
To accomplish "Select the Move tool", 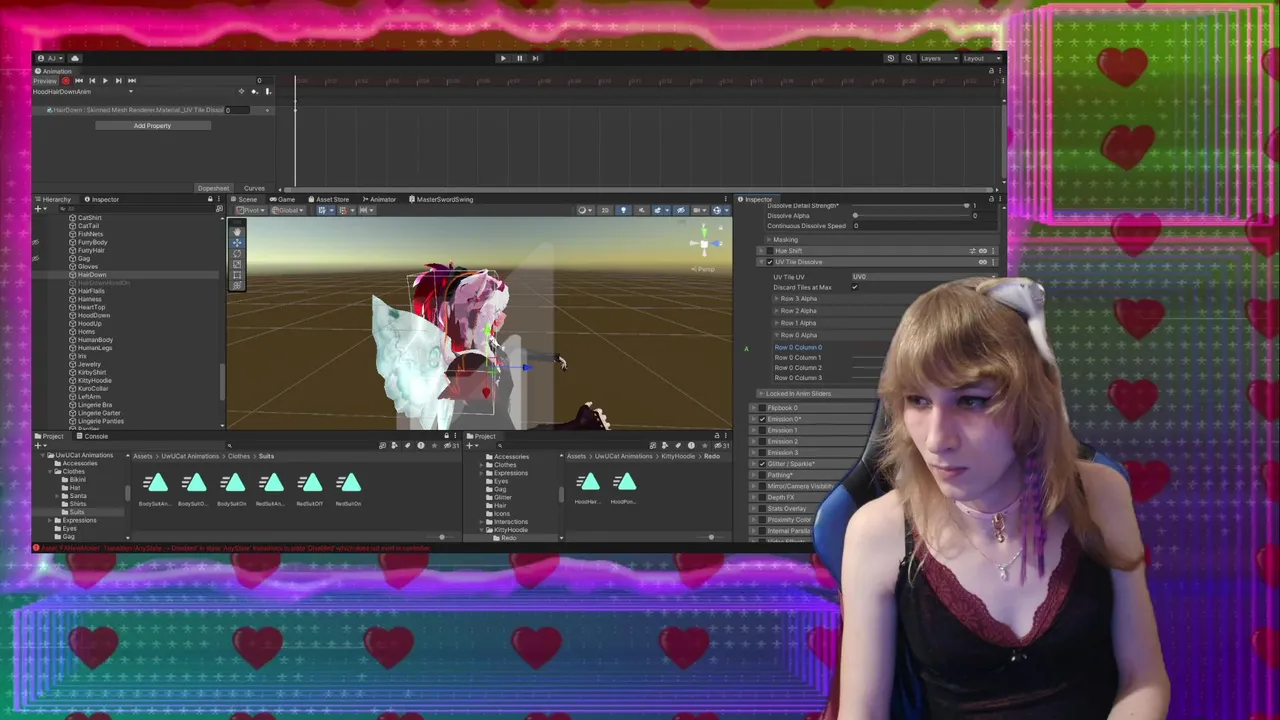I will coord(237,242).
